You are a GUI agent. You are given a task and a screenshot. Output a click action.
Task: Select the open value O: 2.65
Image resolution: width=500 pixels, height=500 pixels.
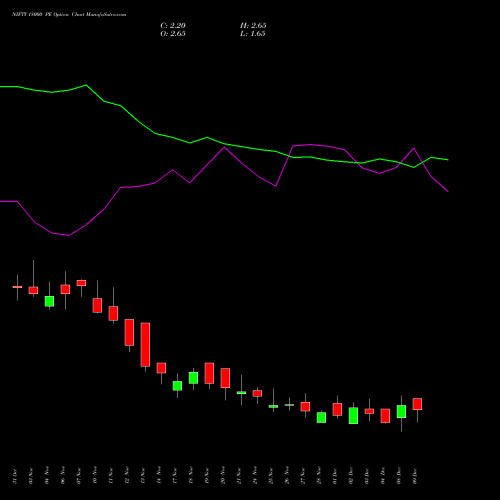point(173,34)
